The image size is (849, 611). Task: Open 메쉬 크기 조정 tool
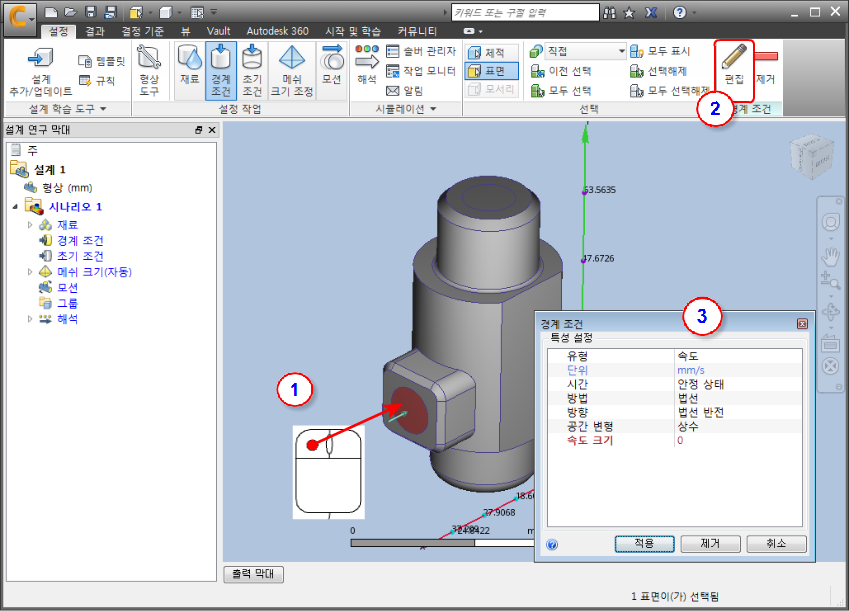pyautogui.click(x=292, y=71)
